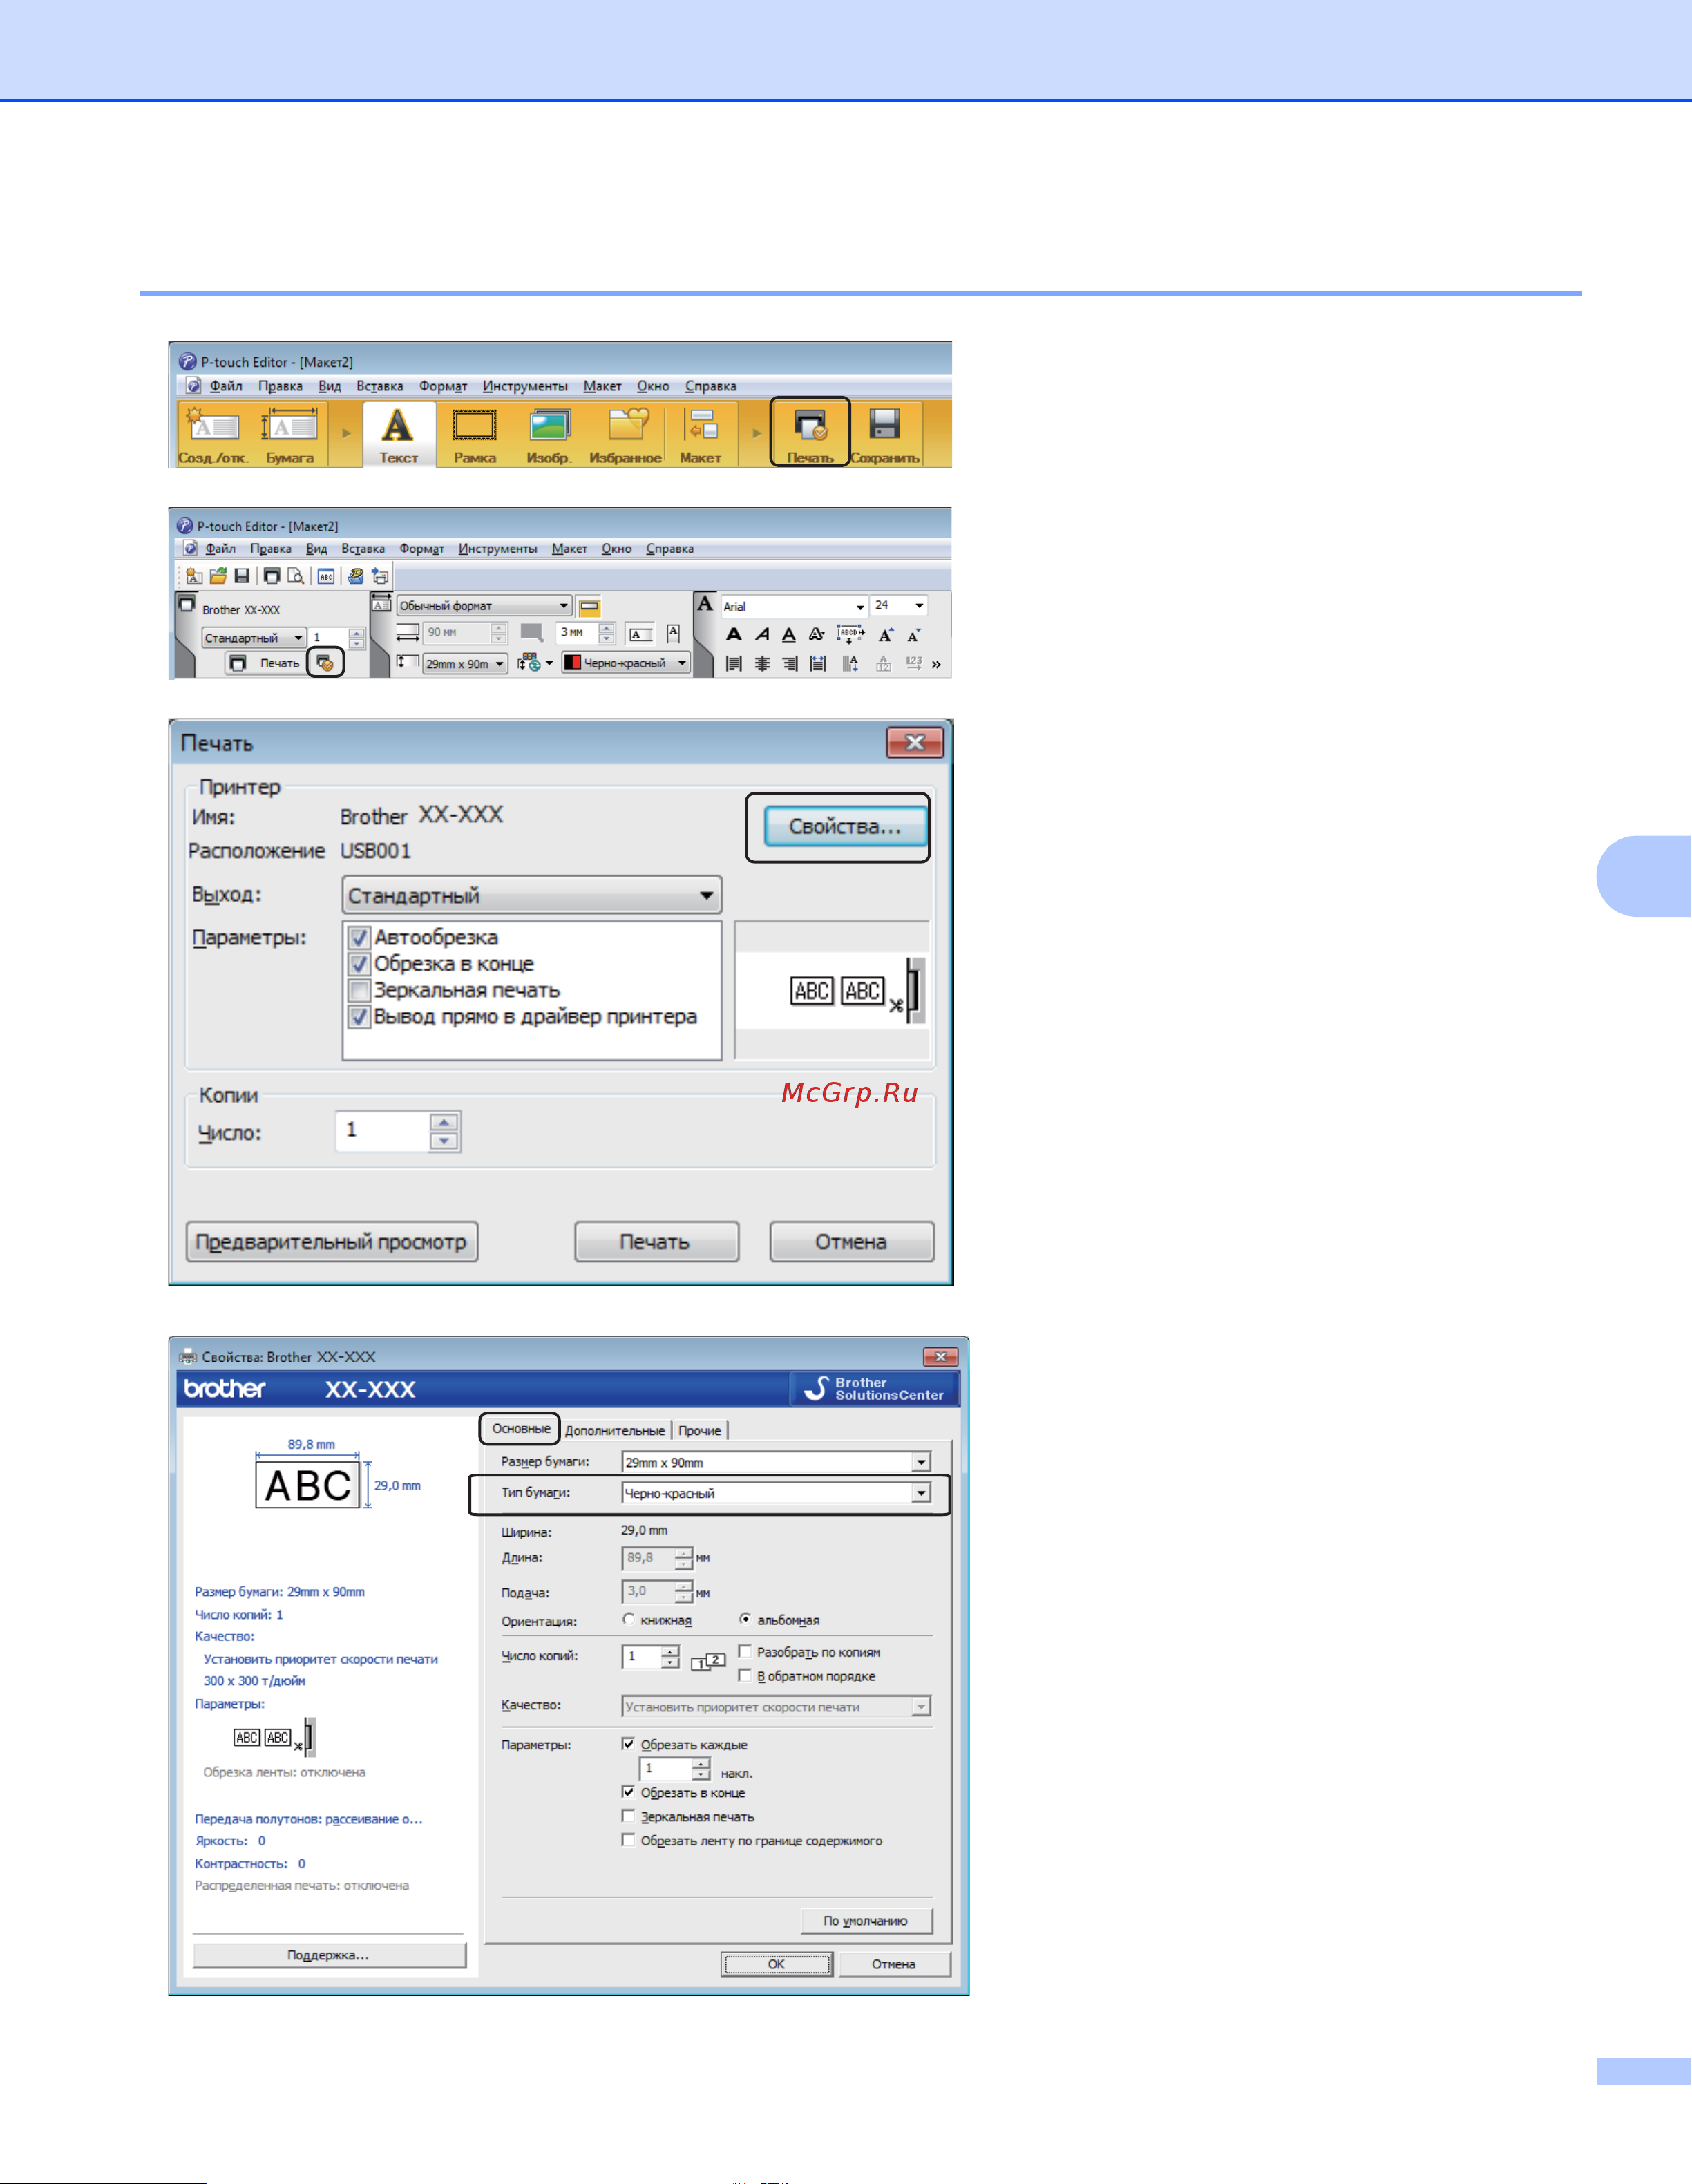Align text left icon
The image size is (1692, 2184).
[x=734, y=663]
